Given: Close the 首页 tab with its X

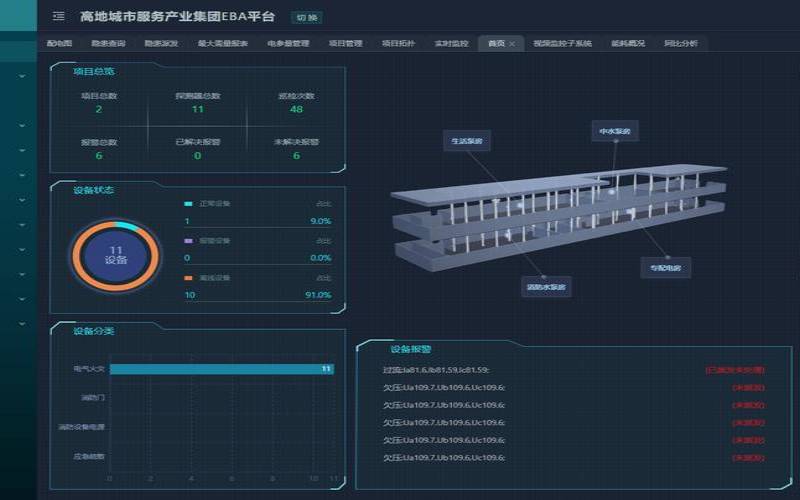Looking at the screenshot, I should point(512,44).
